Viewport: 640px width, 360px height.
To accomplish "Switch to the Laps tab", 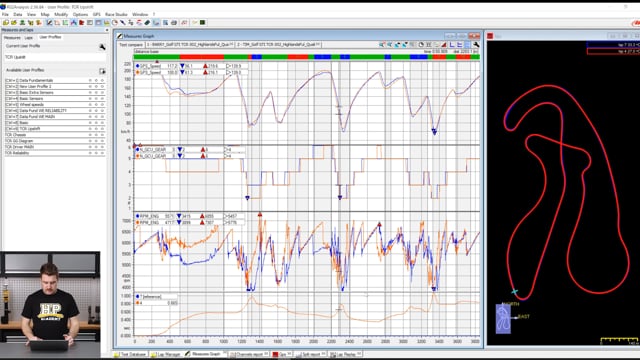I will (x=29, y=37).
